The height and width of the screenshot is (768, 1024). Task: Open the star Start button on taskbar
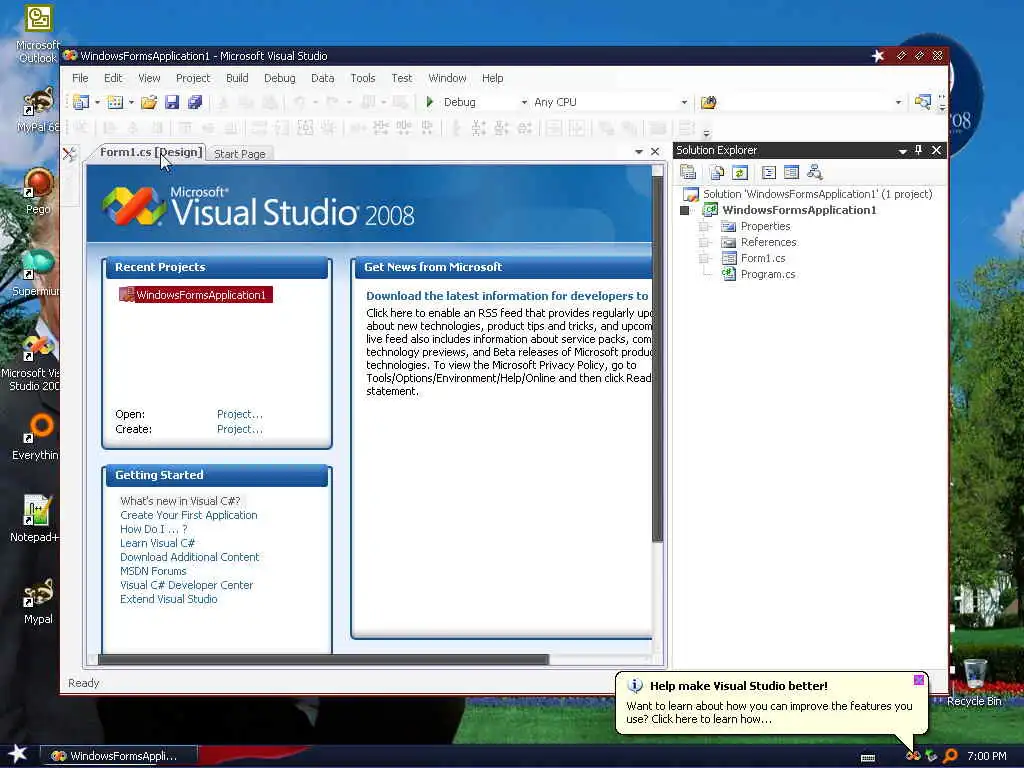click(18, 755)
